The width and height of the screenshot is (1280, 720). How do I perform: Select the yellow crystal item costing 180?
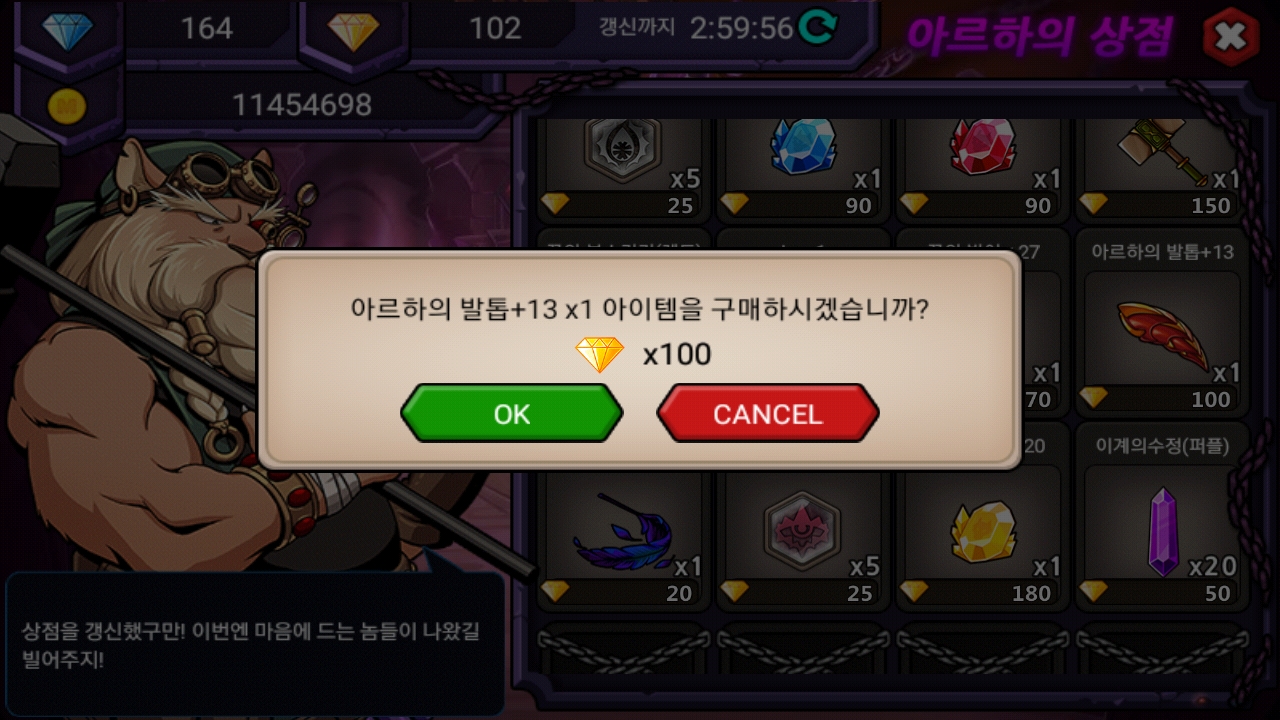(983, 540)
